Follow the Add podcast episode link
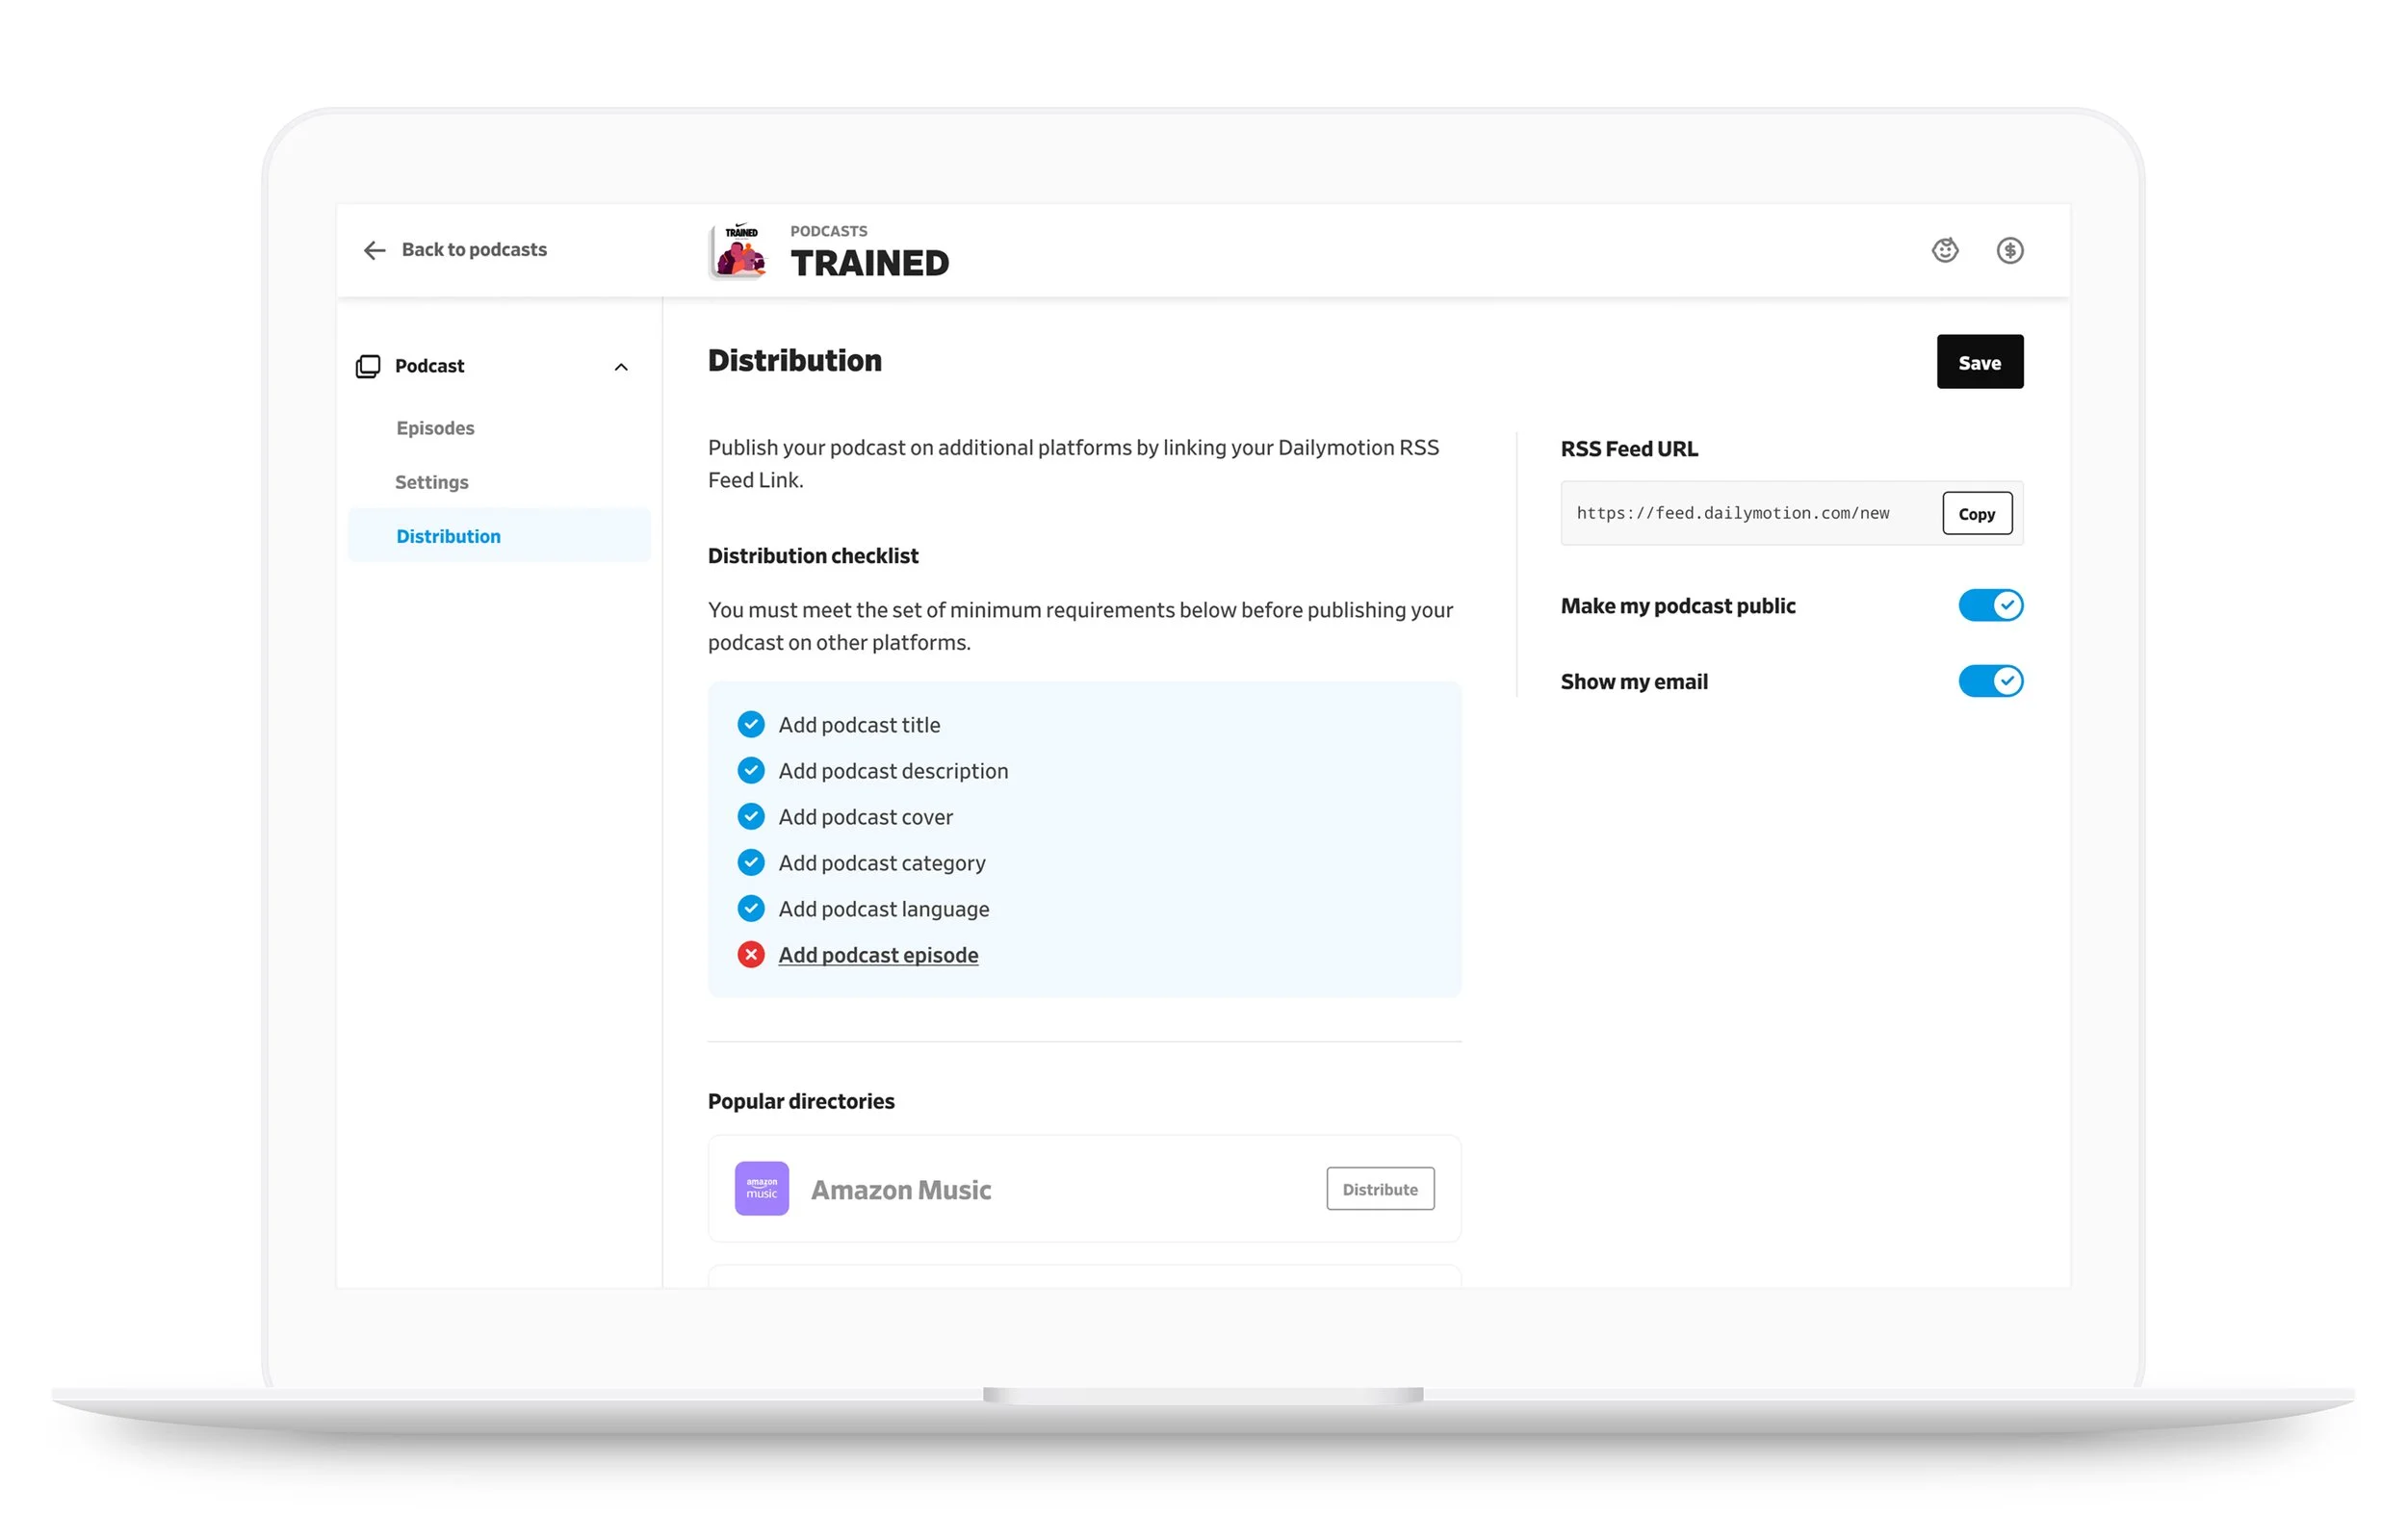This screenshot has height=1540, width=2407. coord(878,955)
